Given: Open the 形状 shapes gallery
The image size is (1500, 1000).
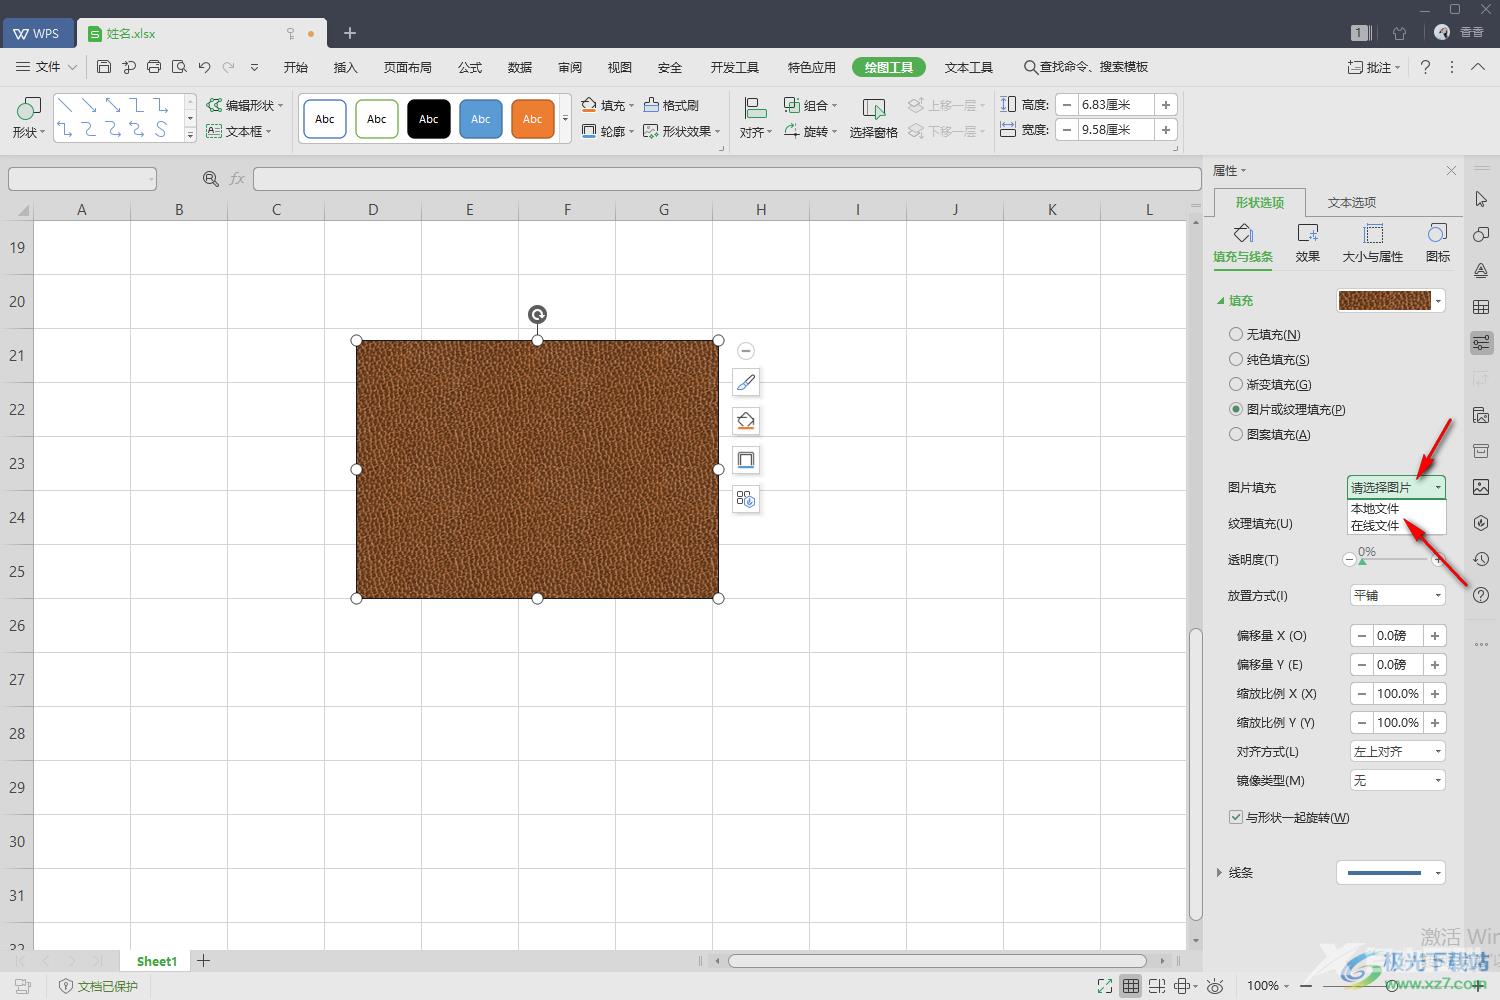Looking at the screenshot, I should tap(28, 118).
